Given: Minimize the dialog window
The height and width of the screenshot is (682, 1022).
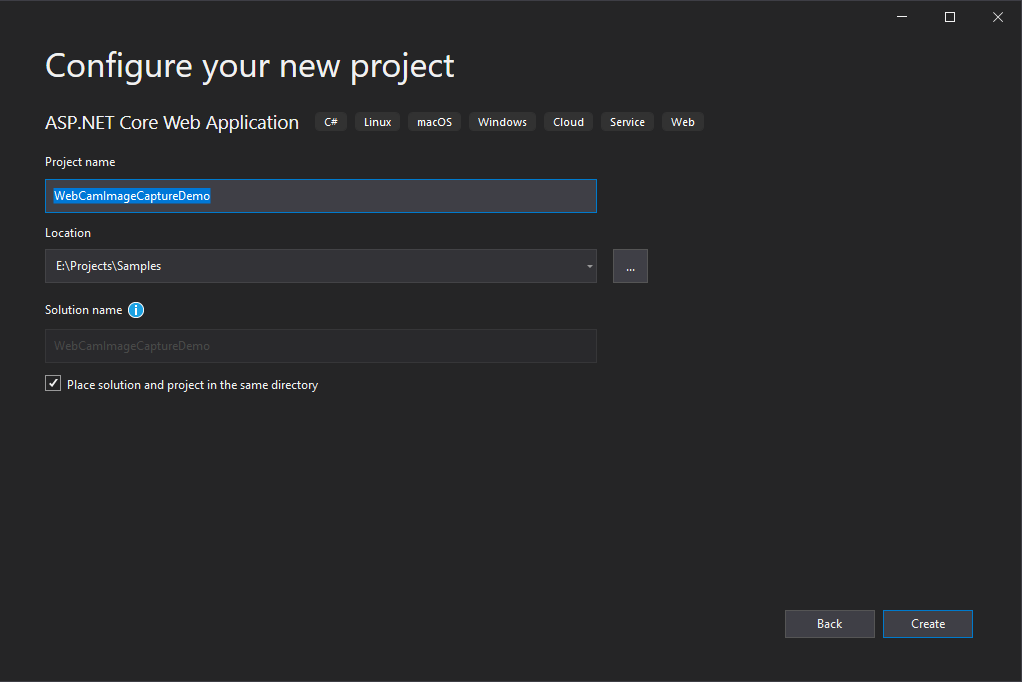Looking at the screenshot, I should point(902,17).
